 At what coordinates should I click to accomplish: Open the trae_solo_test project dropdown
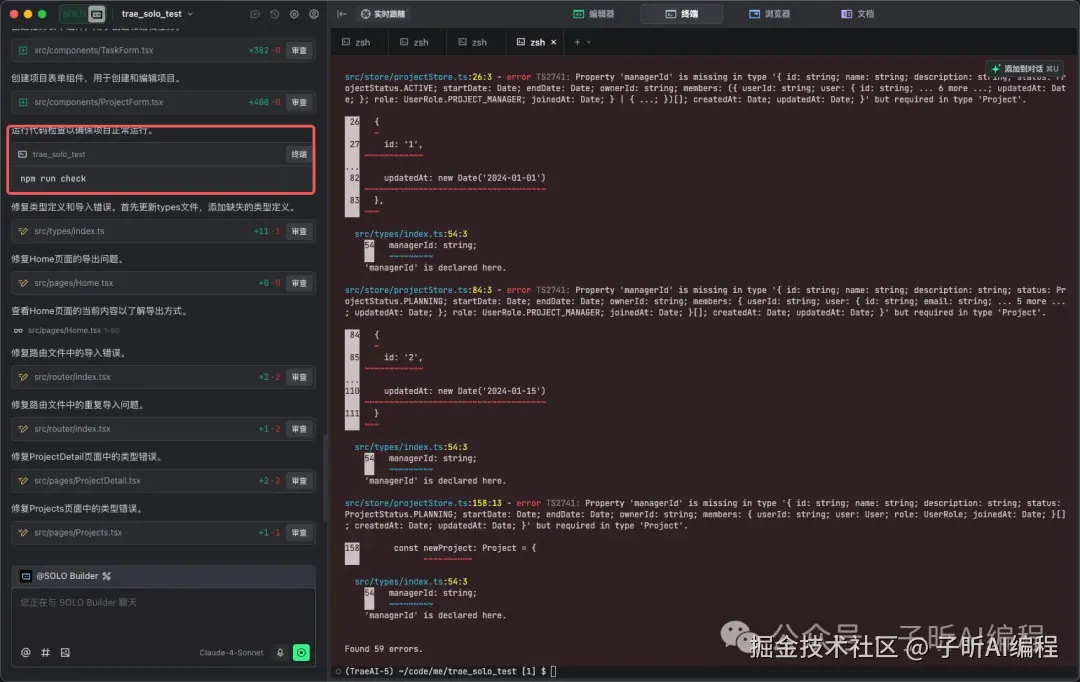pos(157,14)
